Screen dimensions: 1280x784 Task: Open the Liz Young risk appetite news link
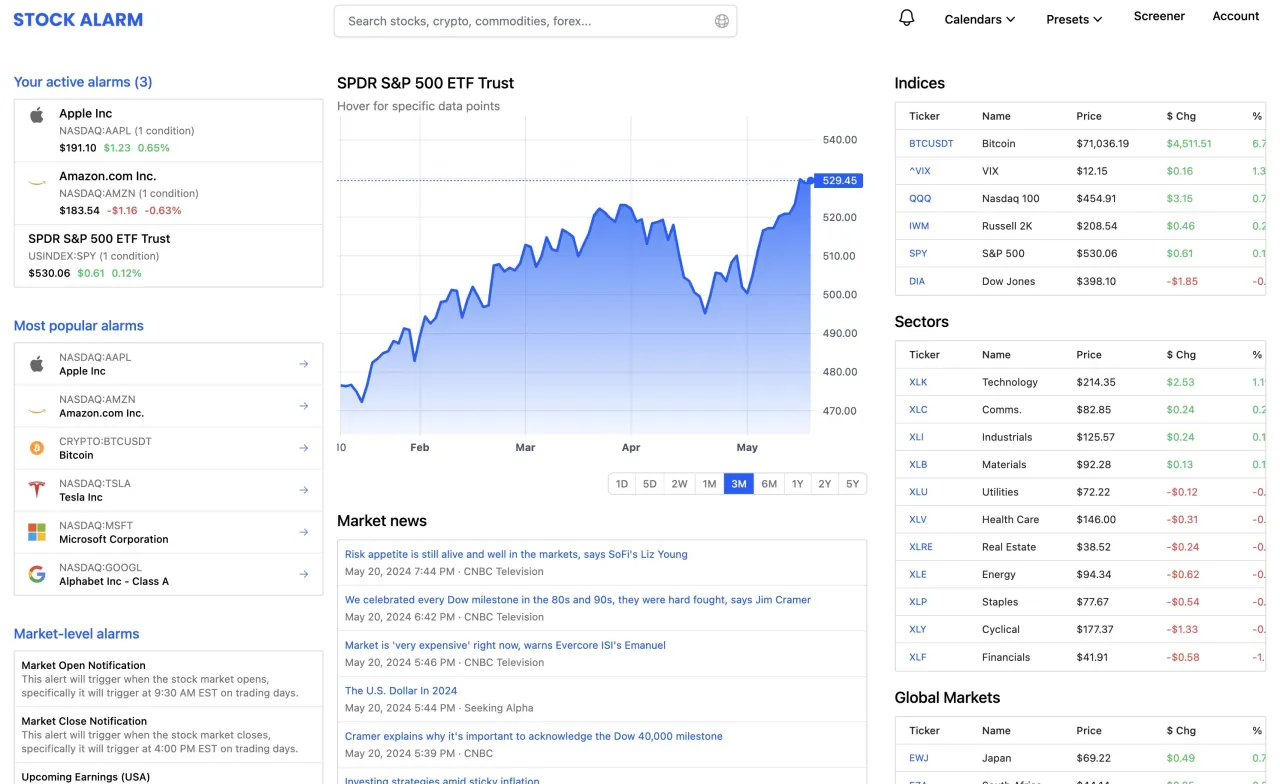click(x=516, y=554)
